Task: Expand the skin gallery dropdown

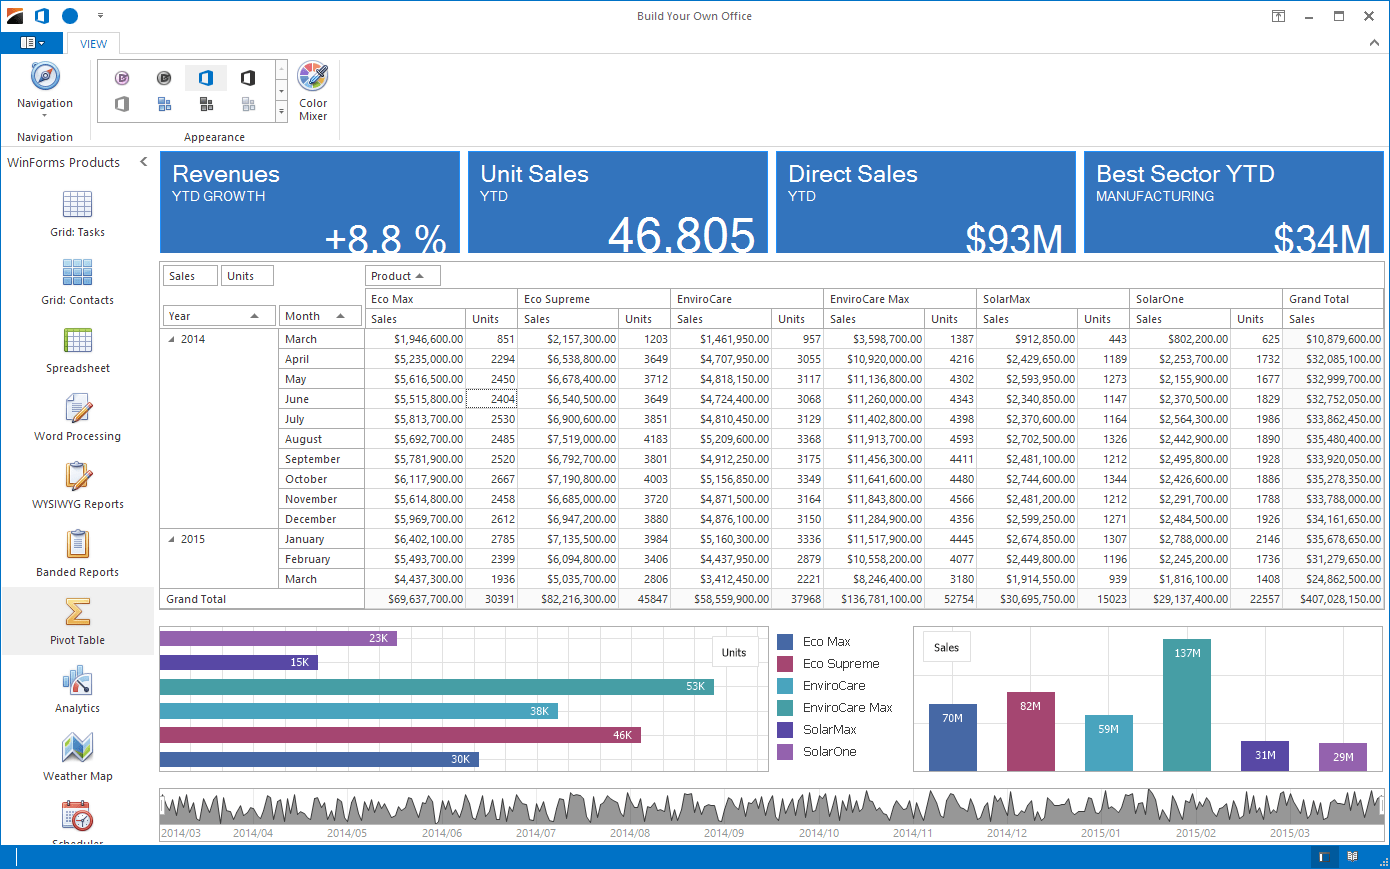Action: pos(282,113)
